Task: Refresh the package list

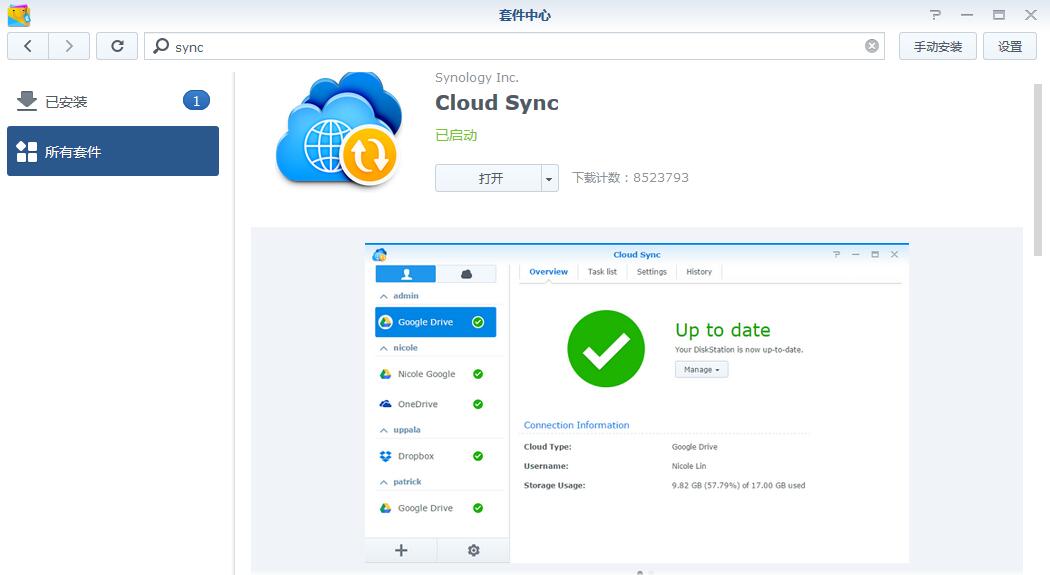Action: pyautogui.click(x=117, y=46)
